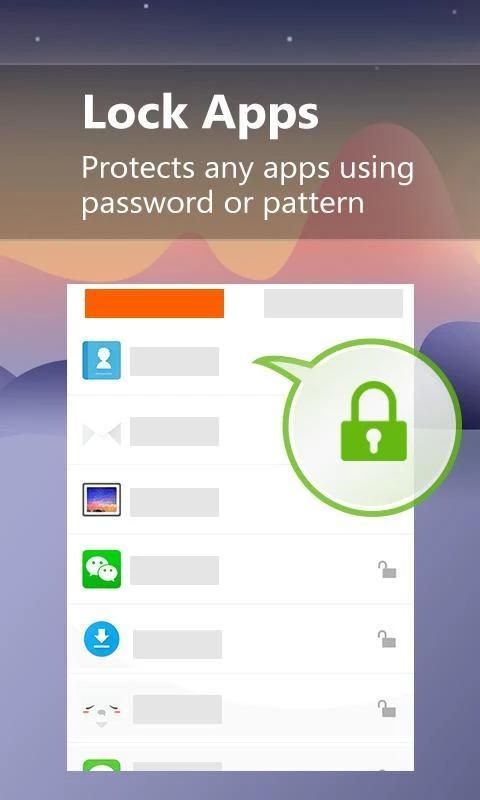
Task: Click the mail app name placeholder
Action: tap(174, 432)
